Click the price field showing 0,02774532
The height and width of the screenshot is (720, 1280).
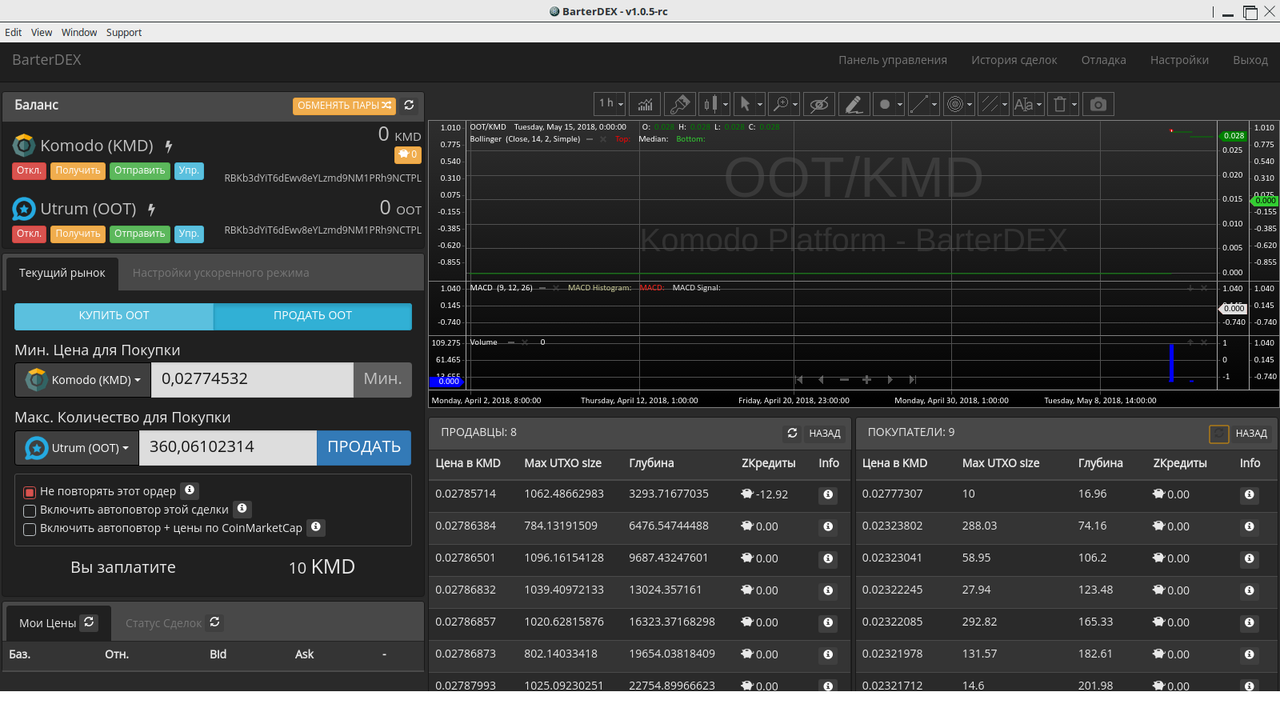[252, 379]
